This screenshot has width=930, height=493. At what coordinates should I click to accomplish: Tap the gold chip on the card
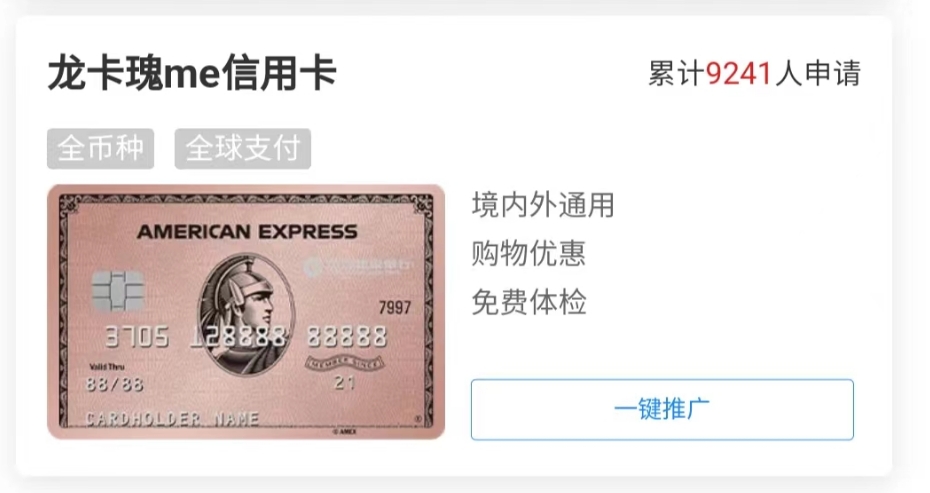[119, 291]
